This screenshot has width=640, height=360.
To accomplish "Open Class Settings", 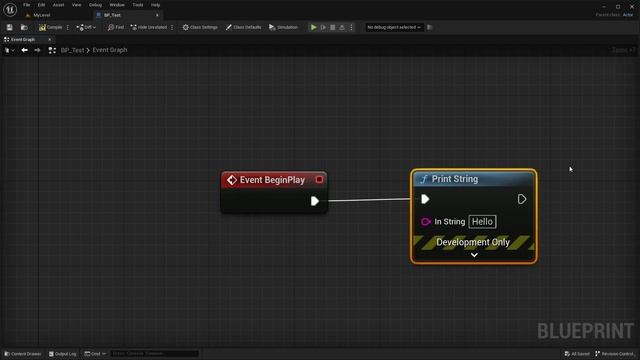I will tap(200, 27).
